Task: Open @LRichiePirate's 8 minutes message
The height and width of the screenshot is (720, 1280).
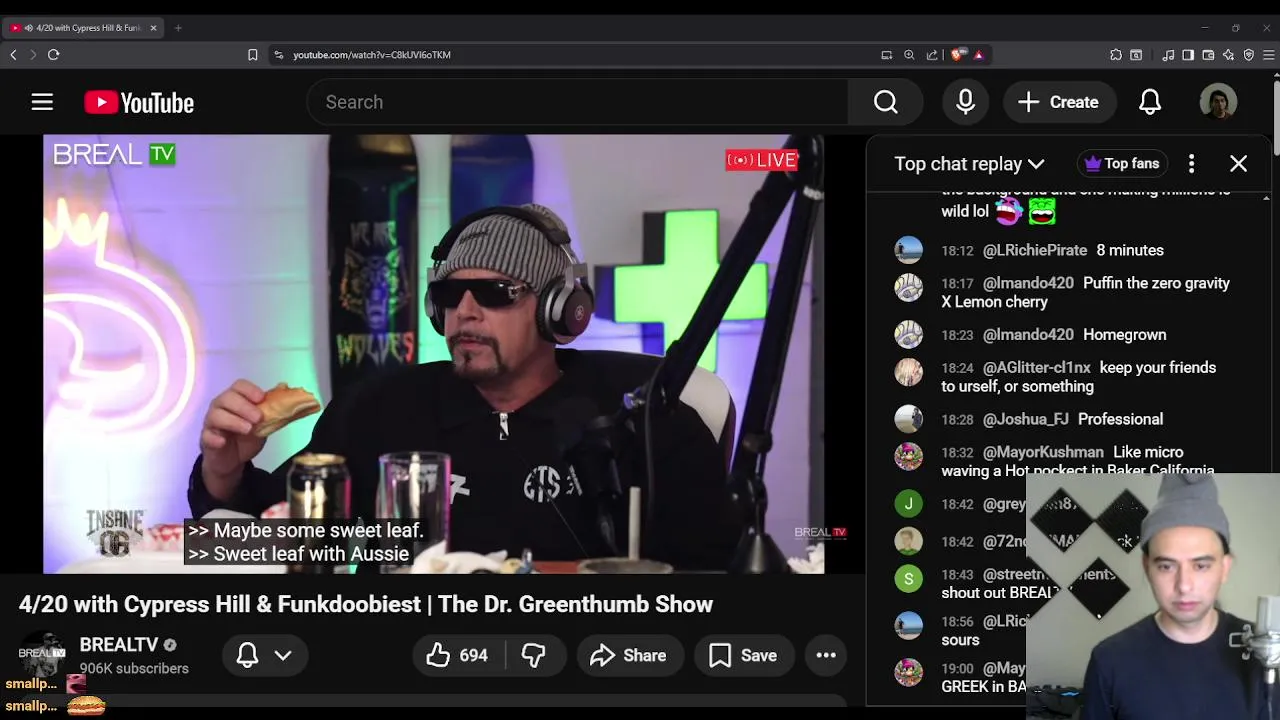Action: (1052, 250)
